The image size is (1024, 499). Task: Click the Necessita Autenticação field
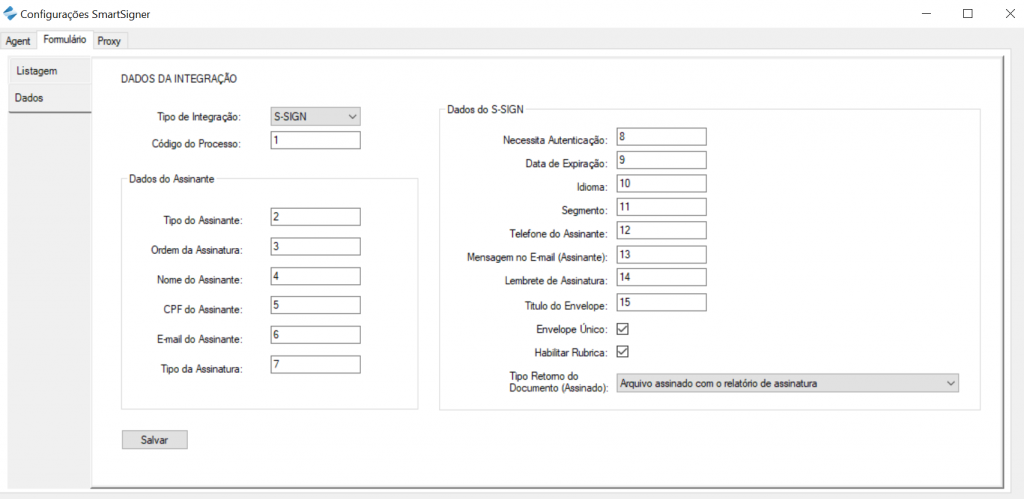point(662,137)
